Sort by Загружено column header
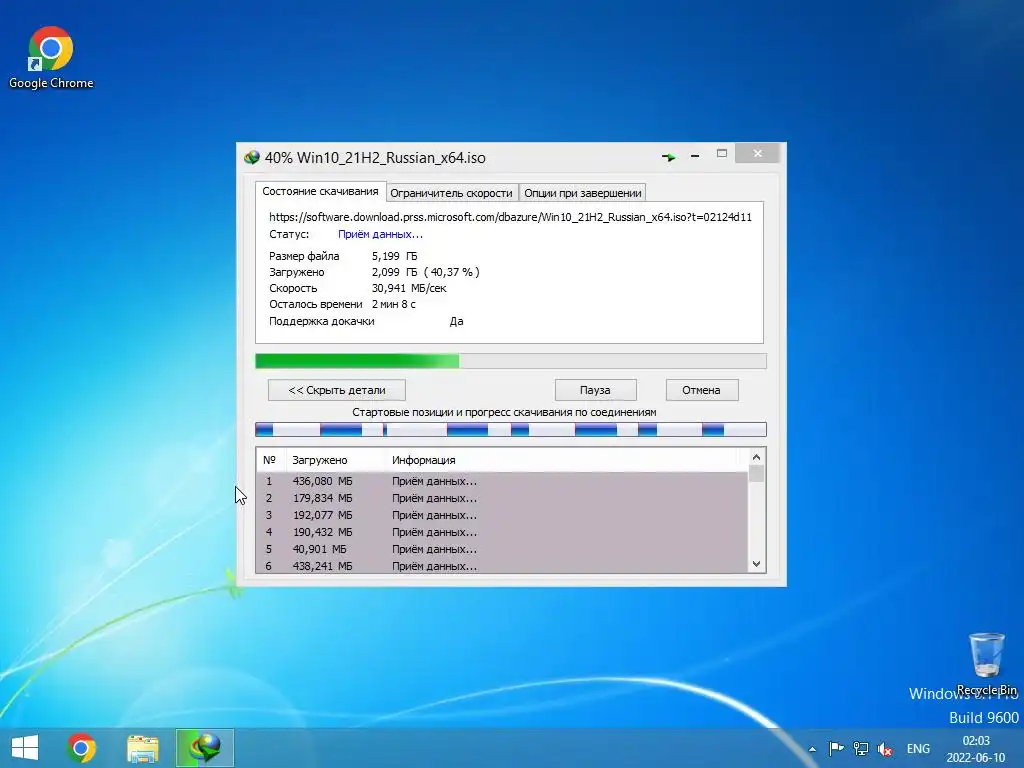Viewport: 1024px width, 768px height. [x=336, y=460]
